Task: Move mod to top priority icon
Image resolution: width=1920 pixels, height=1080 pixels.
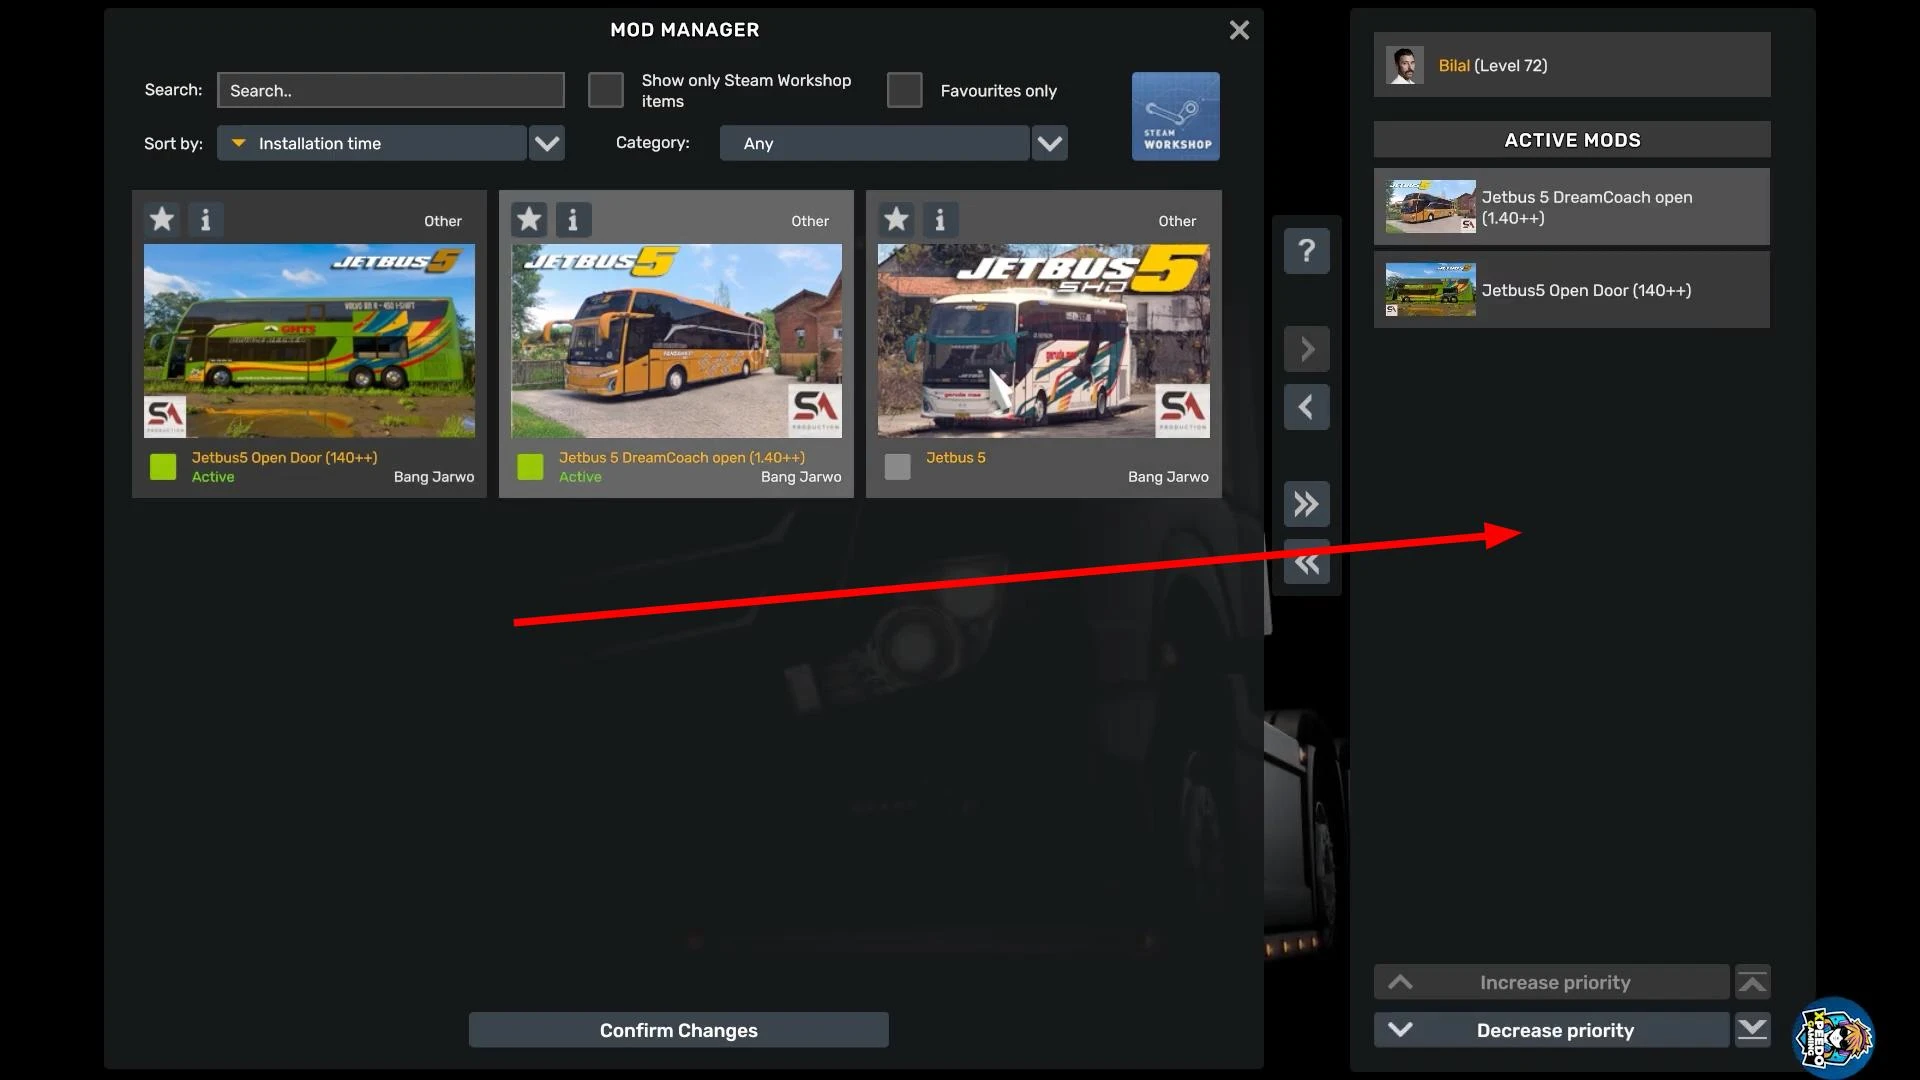Action: point(1752,982)
